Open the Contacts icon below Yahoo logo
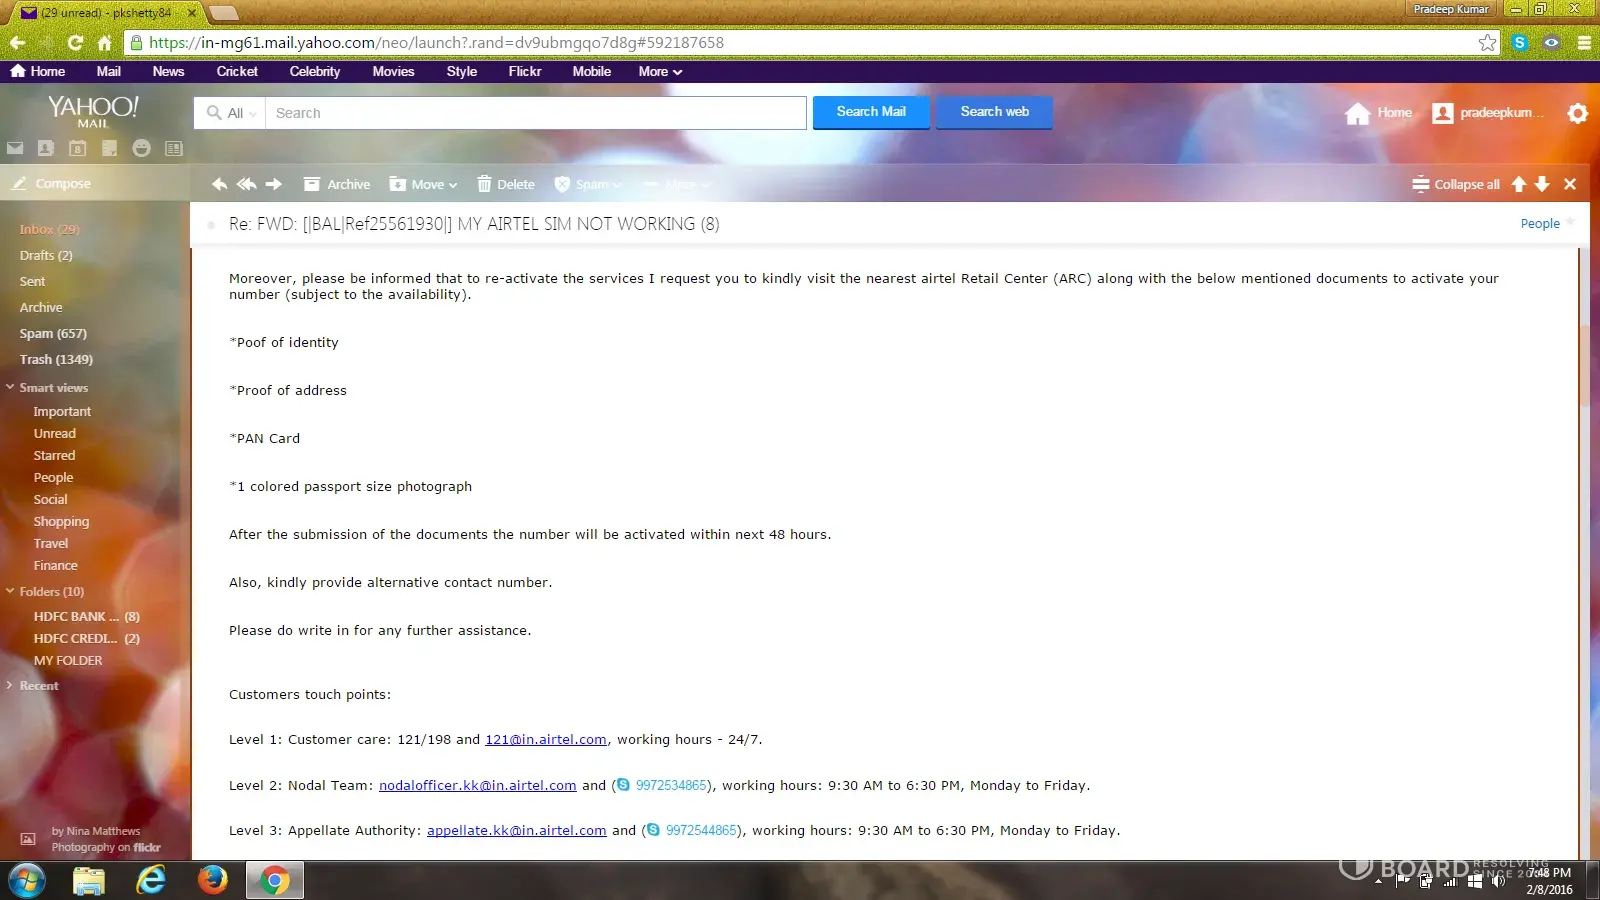1600x900 pixels. 46,148
